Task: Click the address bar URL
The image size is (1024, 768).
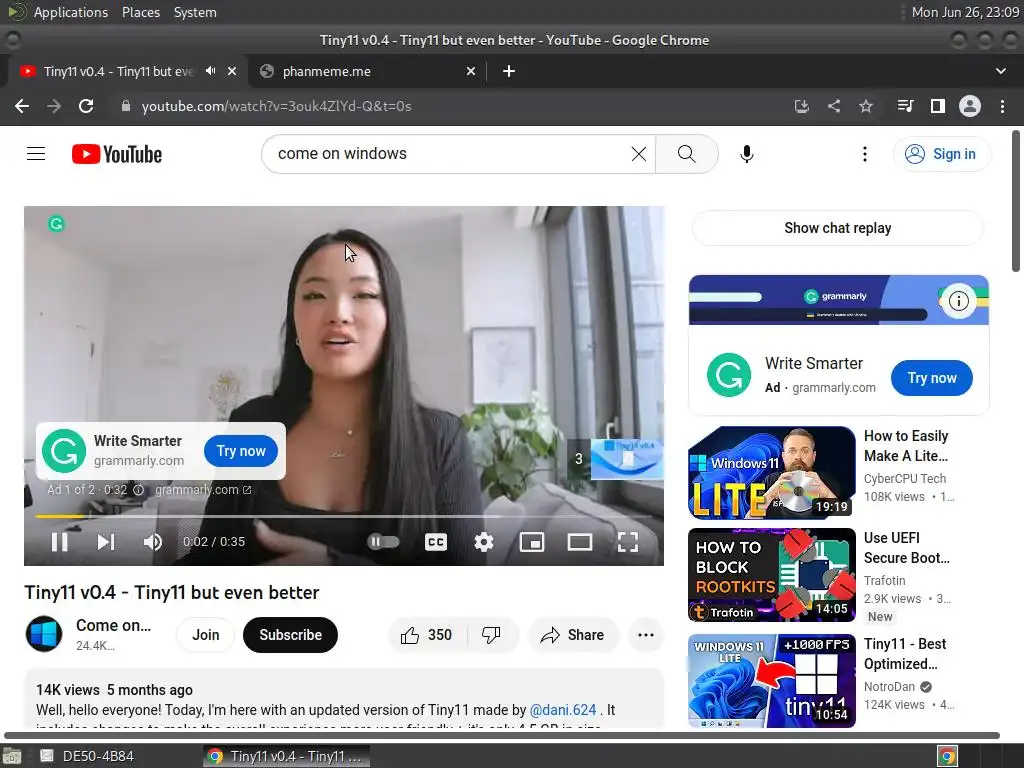Action: pyautogui.click(x=276, y=106)
